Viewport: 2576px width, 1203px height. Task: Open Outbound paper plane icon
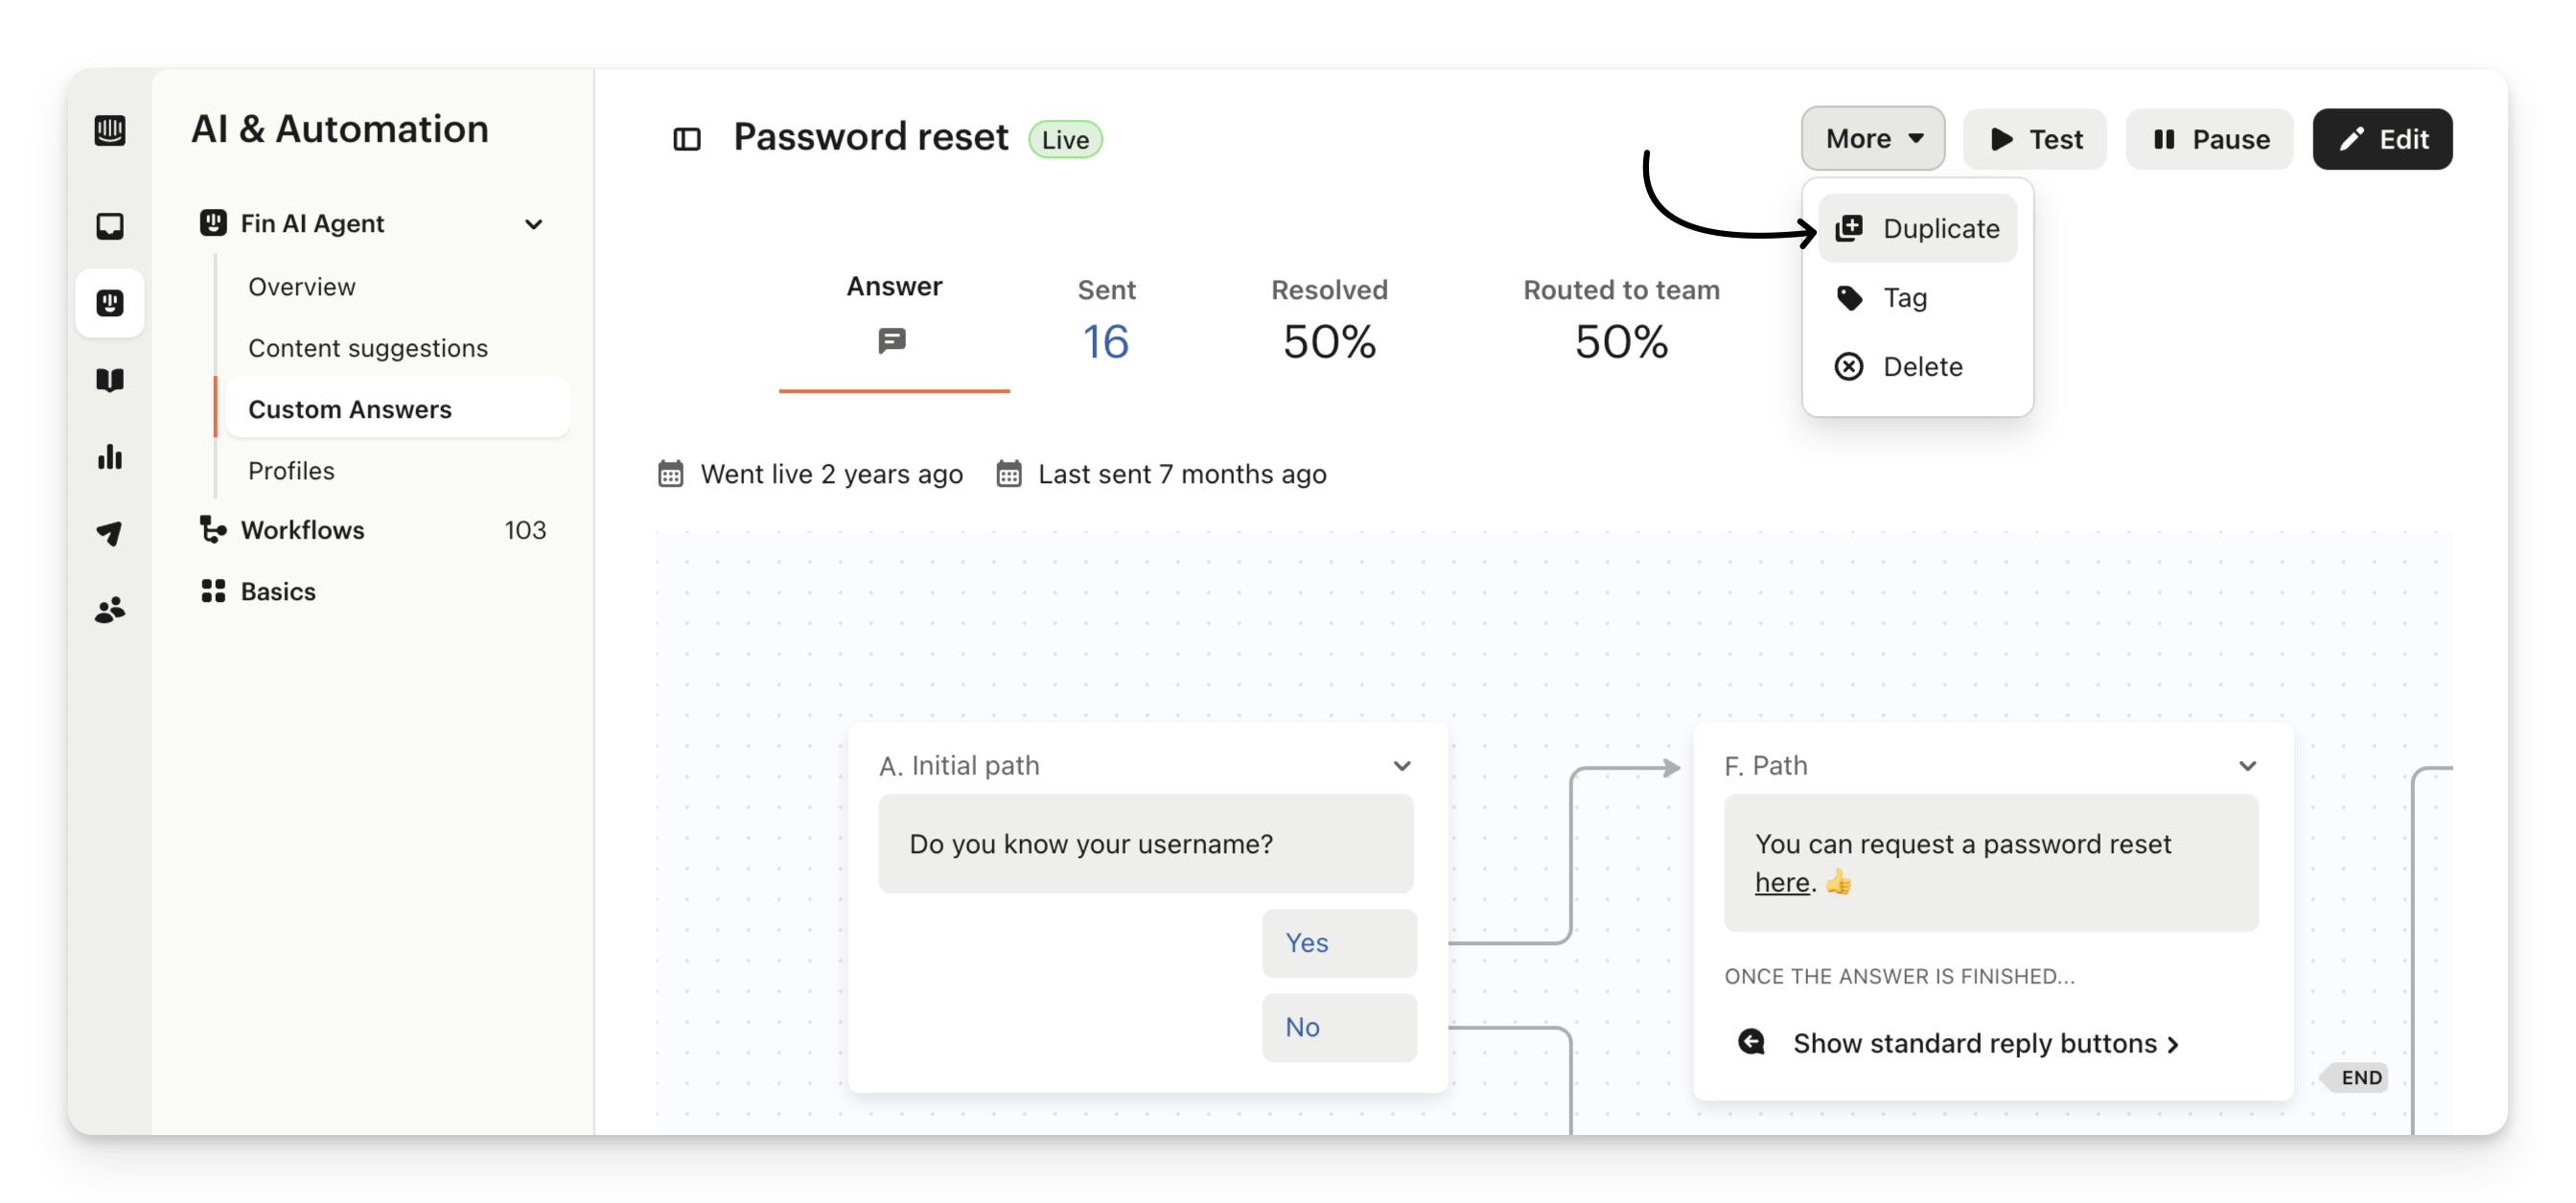[x=110, y=533]
